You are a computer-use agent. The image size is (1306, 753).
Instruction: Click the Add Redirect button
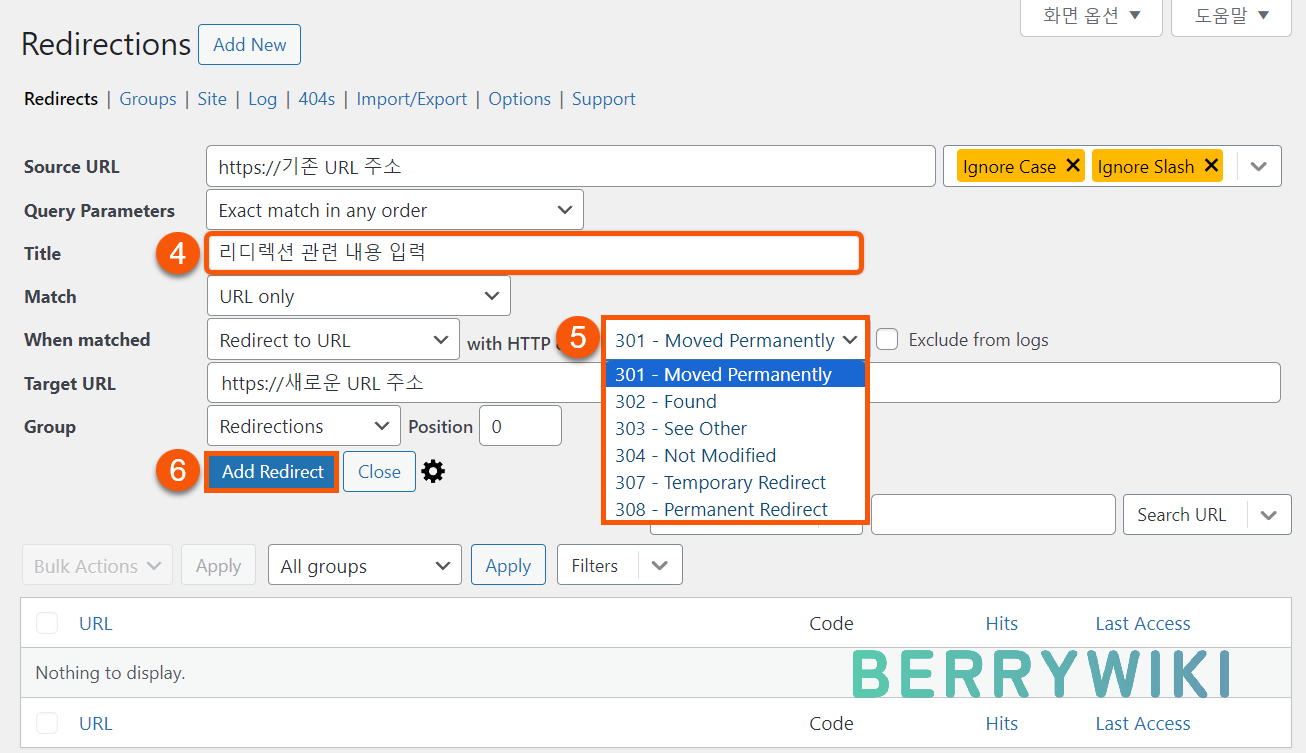[x=273, y=472]
